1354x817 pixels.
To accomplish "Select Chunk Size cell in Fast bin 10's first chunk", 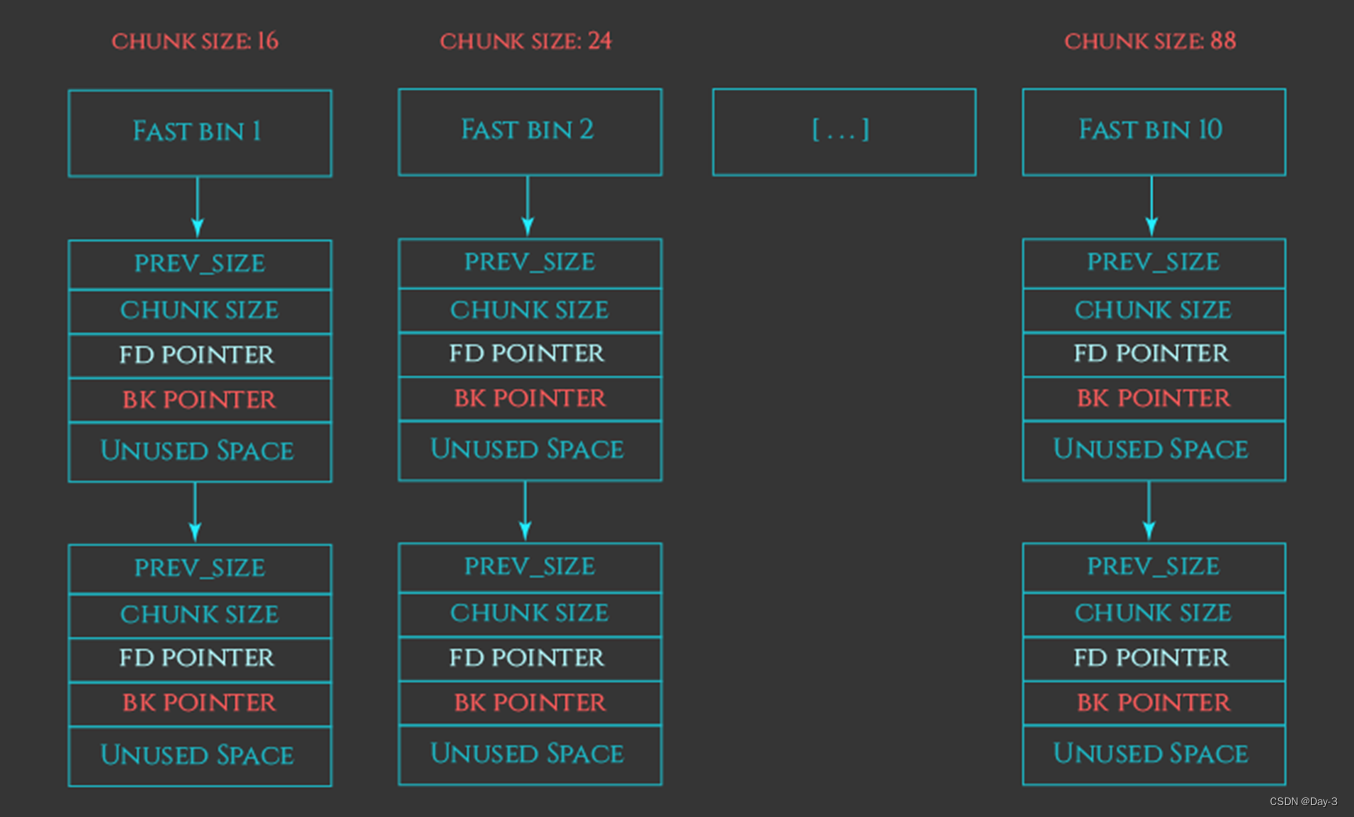I will [1153, 310].
